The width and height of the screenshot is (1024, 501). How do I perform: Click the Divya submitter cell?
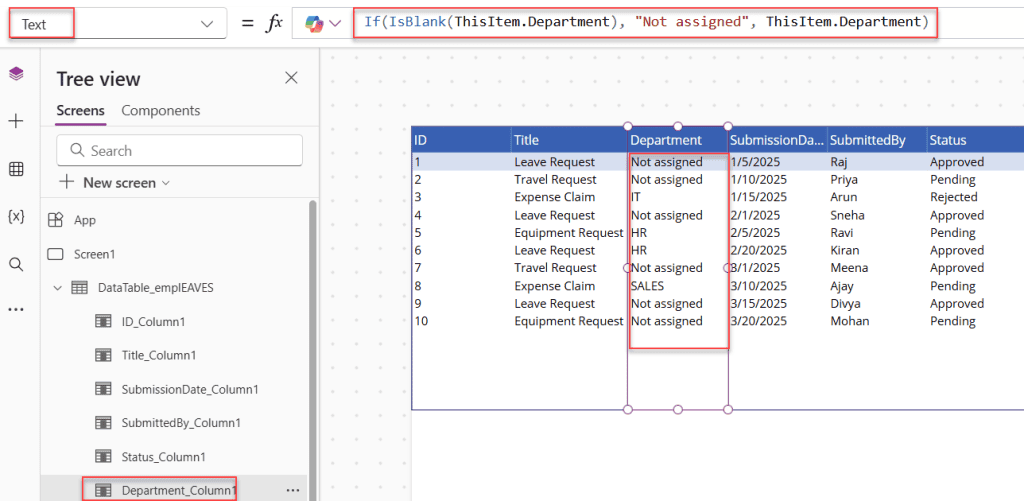(x=846, y=304)
